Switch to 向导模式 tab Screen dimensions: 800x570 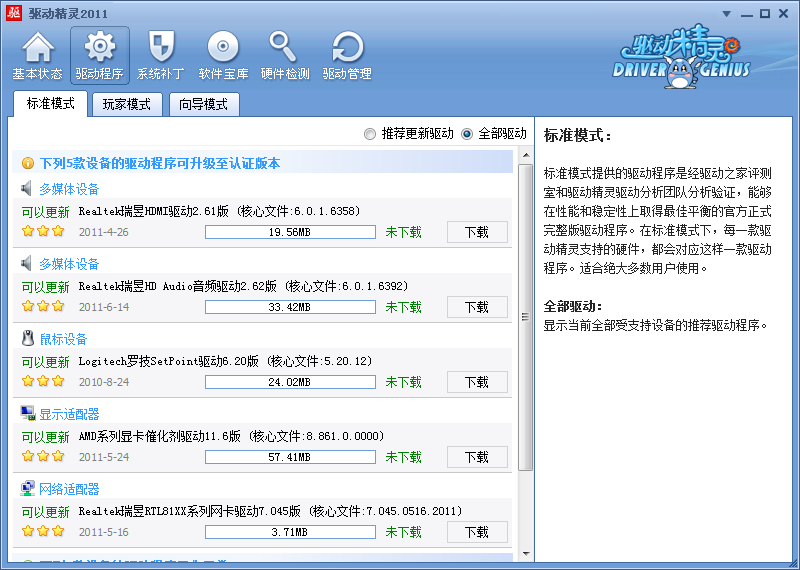pos(203,104)
